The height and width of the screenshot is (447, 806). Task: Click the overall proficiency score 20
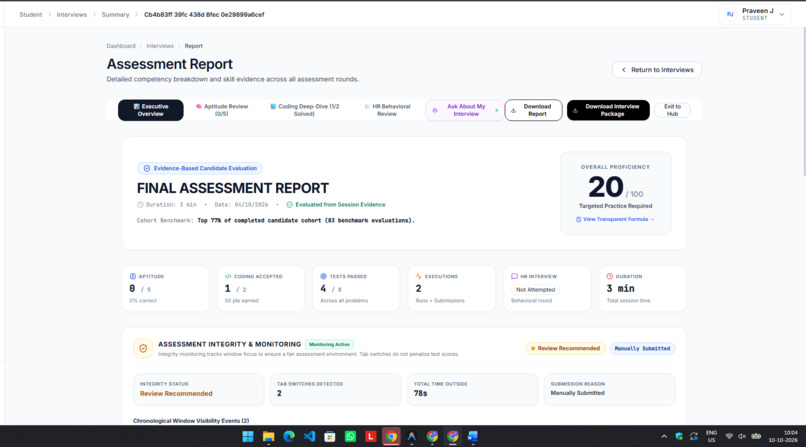[606, 187]
